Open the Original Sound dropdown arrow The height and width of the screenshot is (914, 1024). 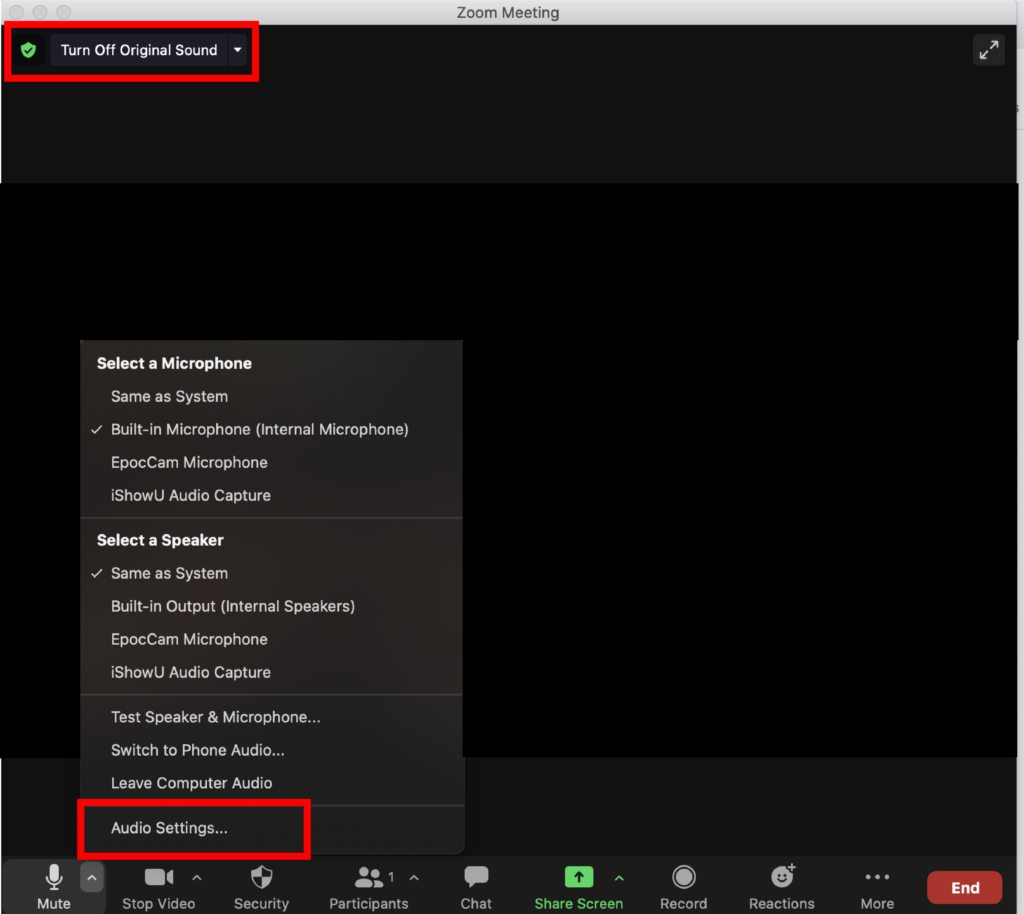coord(238,50)
